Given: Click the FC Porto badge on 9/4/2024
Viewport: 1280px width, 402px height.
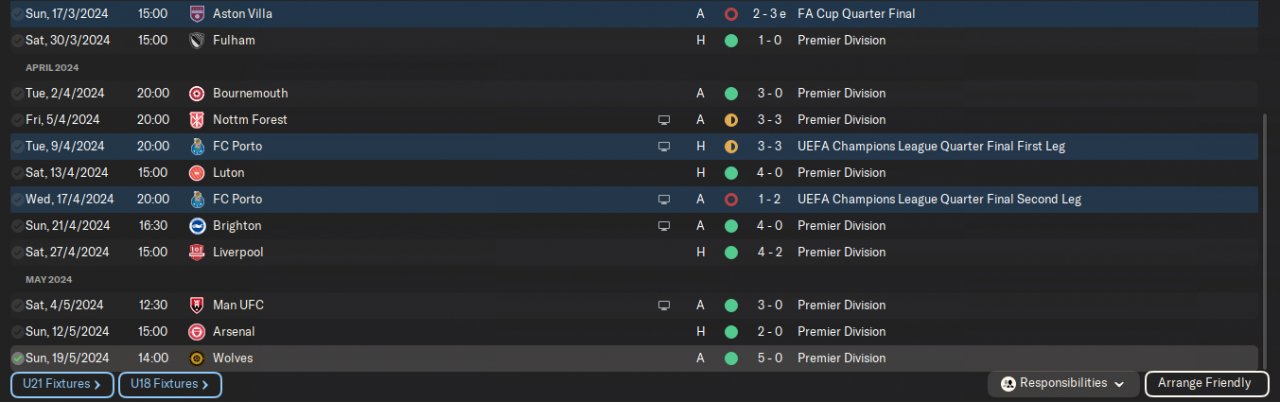Looking at the screenshot, I should click(196, 146).
